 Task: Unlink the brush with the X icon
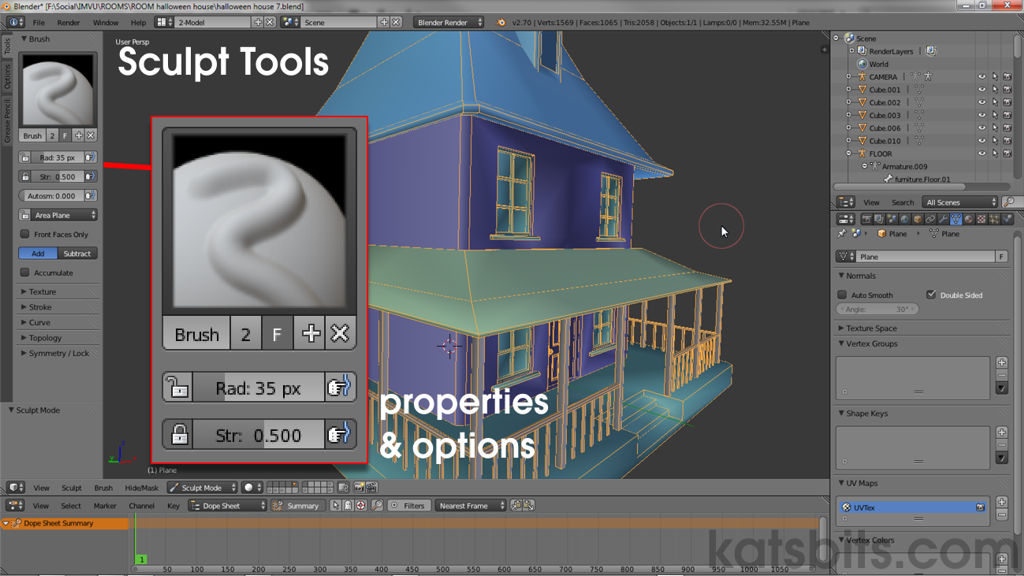click(91, 135)
